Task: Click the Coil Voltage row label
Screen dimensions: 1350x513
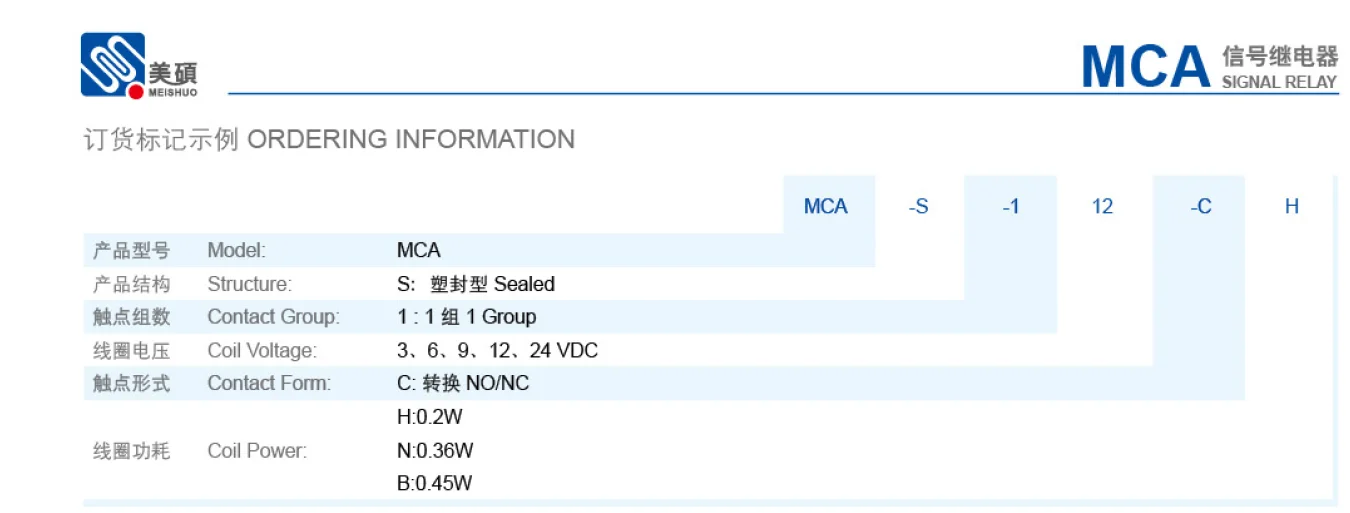Action: pyautogui.click(x=262, y=351)
